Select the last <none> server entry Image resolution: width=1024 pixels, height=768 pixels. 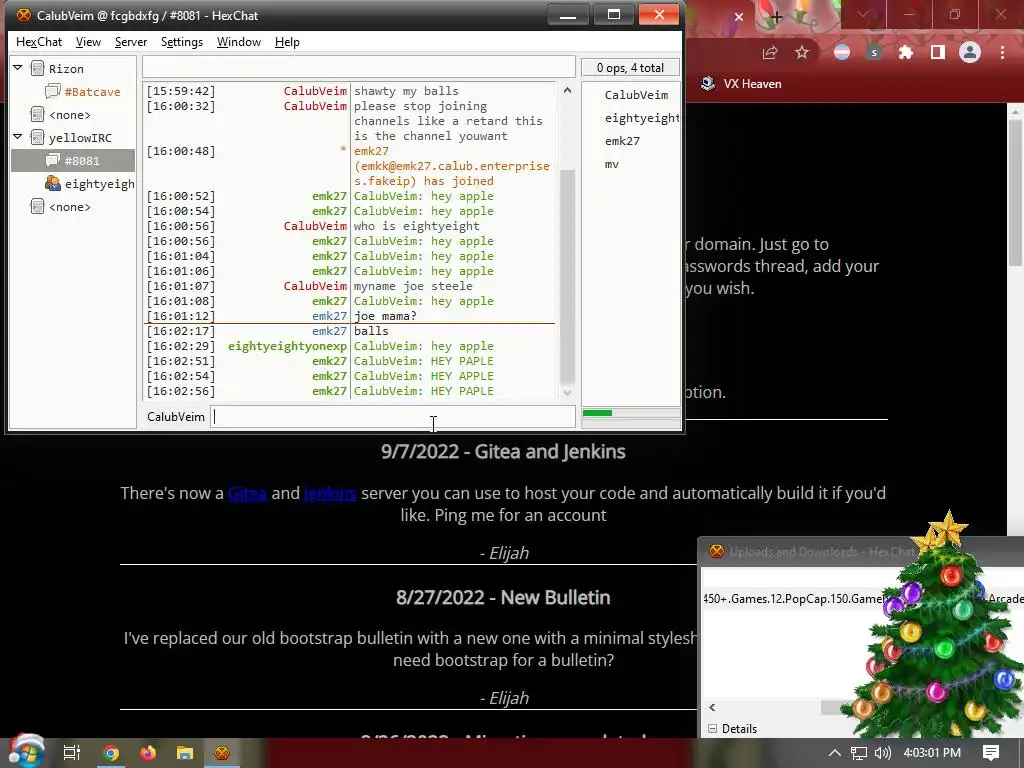[x=70, y=207]
